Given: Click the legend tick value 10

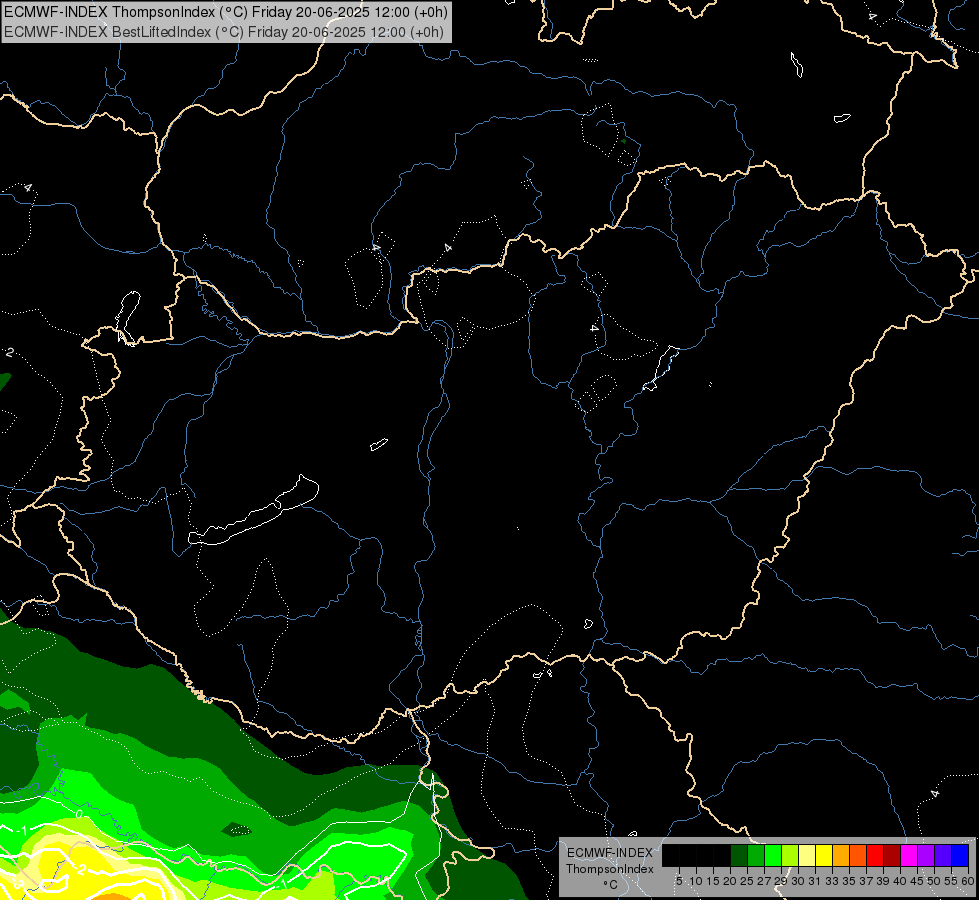Looking at the screenshot, I should point(696,881).
